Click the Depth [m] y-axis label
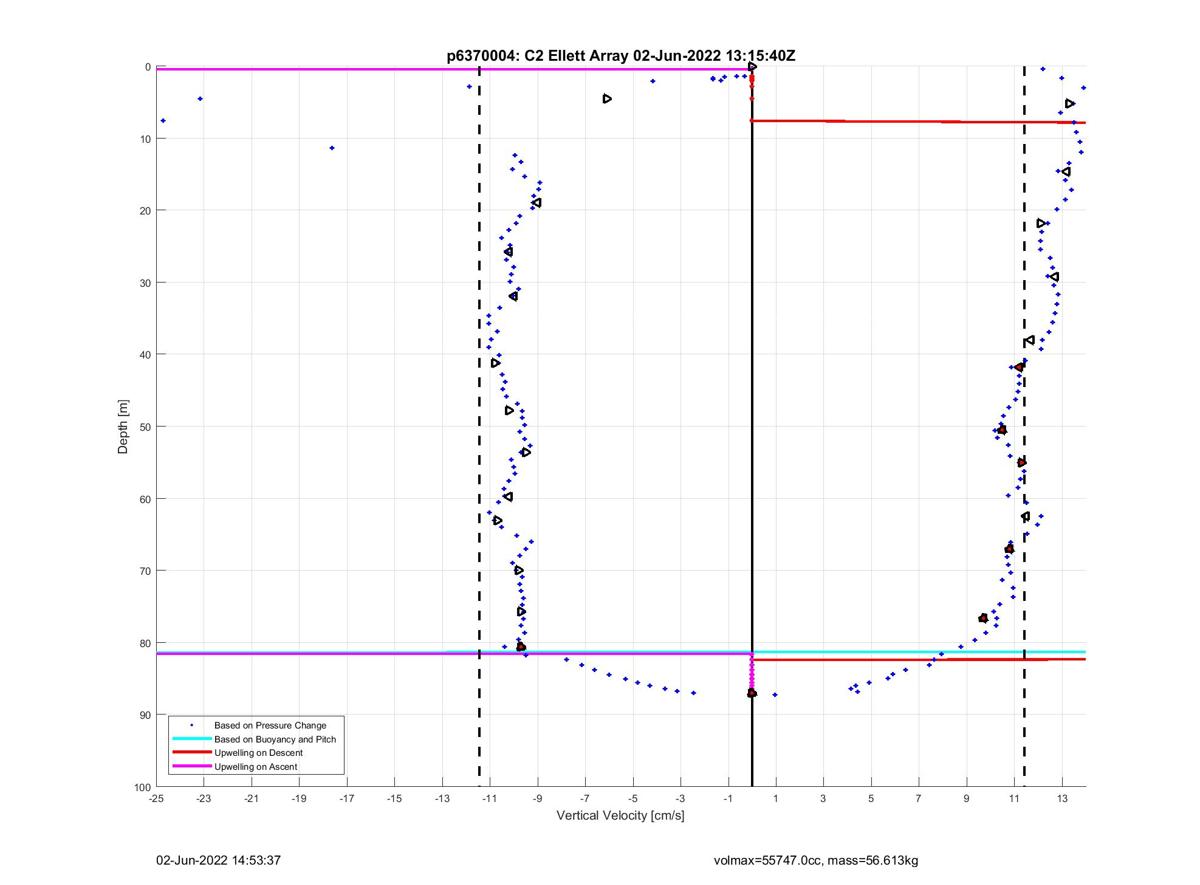The width and height of the screenshot is (1200, 885). [124, 427]
